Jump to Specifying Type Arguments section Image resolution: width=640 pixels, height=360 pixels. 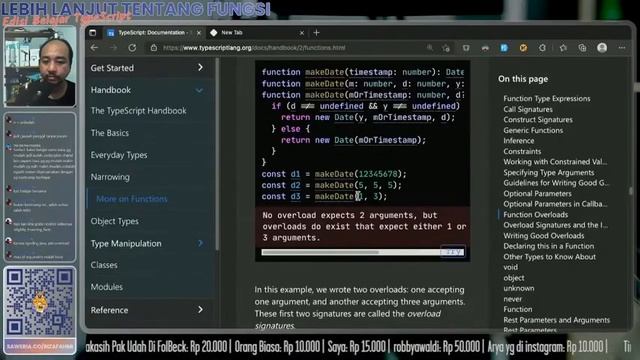(549, 173)
